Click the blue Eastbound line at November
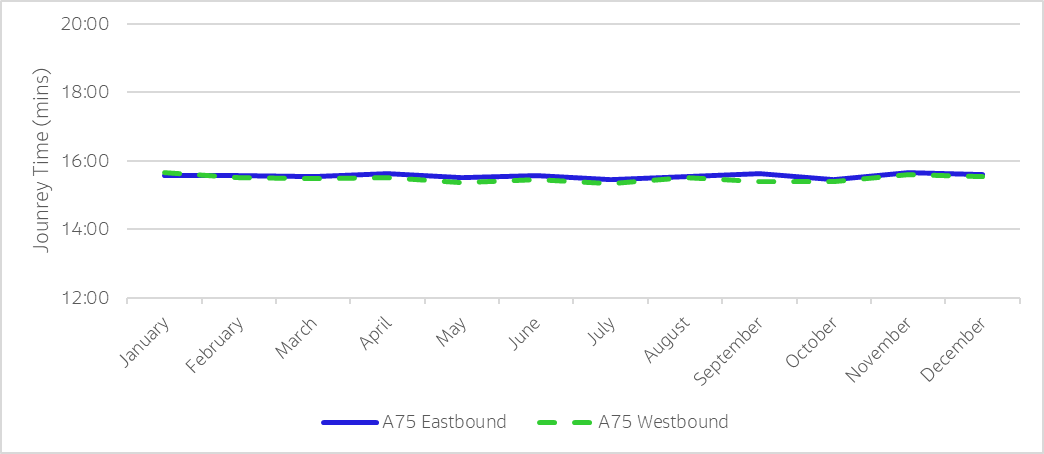The width and height of the screenshot is (1044, 454). 909,172
